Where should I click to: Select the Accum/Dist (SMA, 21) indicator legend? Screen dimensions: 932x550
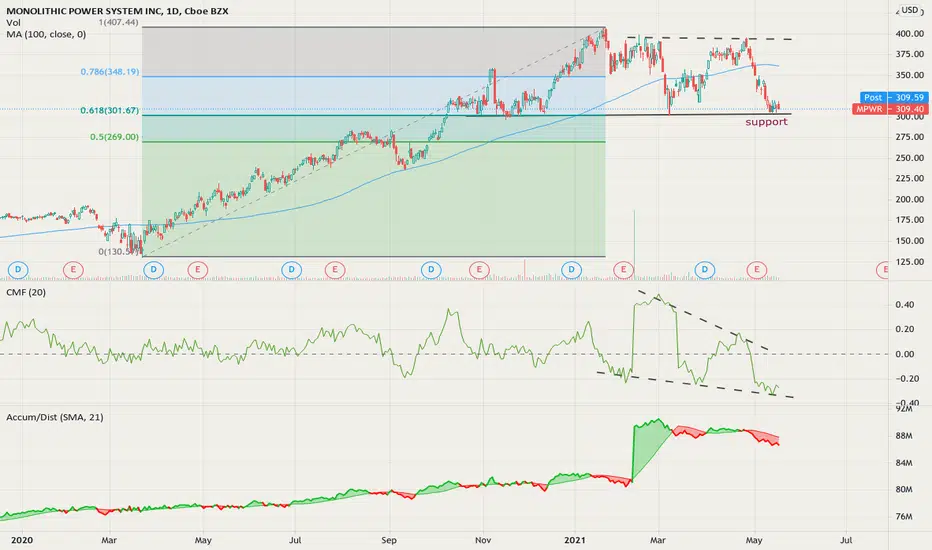[55, 417]
